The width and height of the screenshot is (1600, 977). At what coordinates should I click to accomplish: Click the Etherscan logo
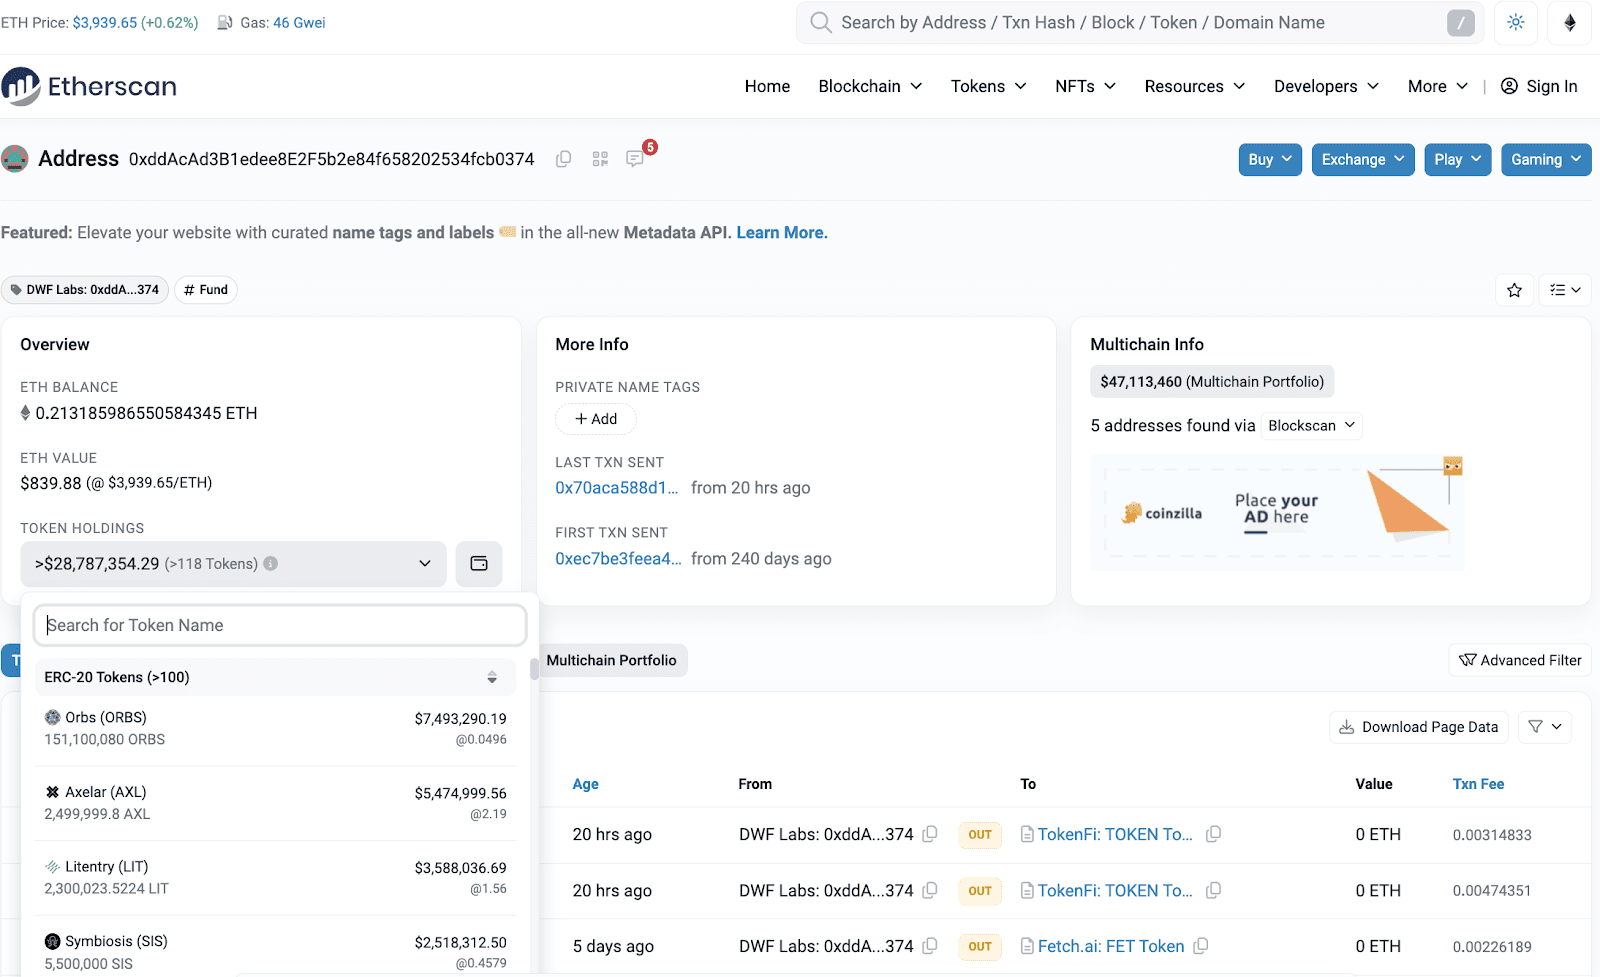89,87
